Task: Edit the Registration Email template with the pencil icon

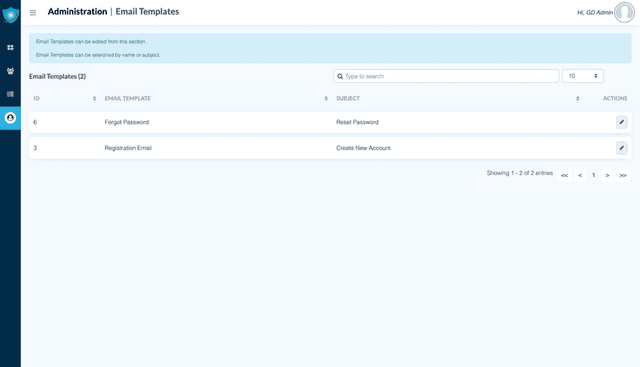Action: [622, 148]
